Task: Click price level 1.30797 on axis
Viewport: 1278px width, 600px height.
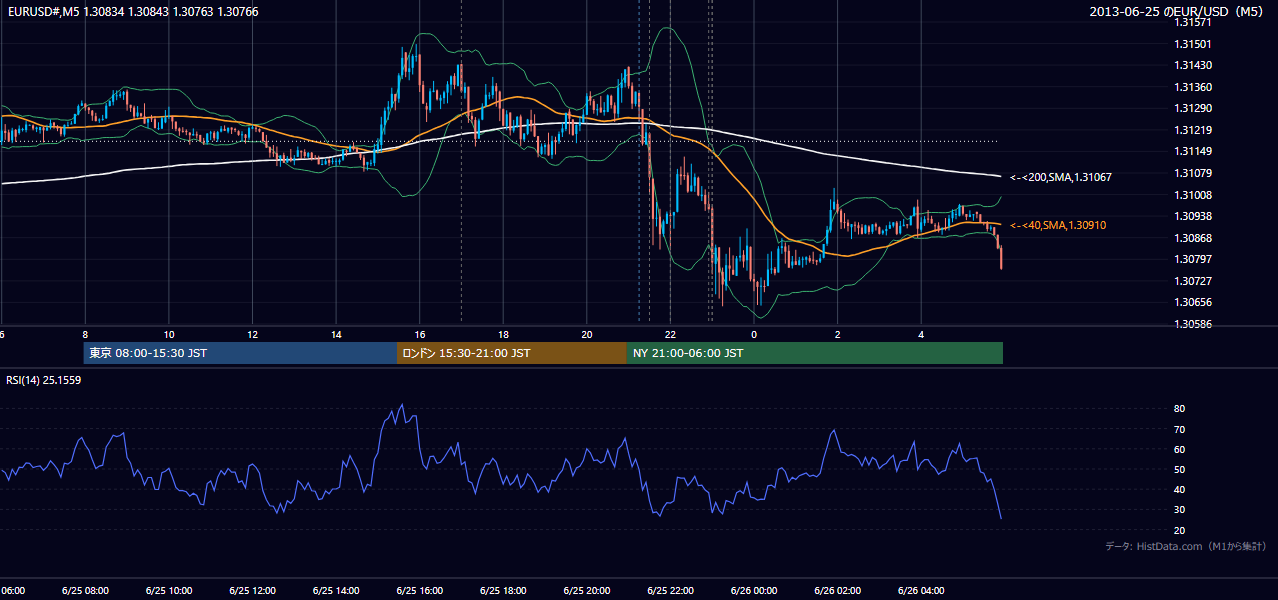Action: tap(1193, 259)
